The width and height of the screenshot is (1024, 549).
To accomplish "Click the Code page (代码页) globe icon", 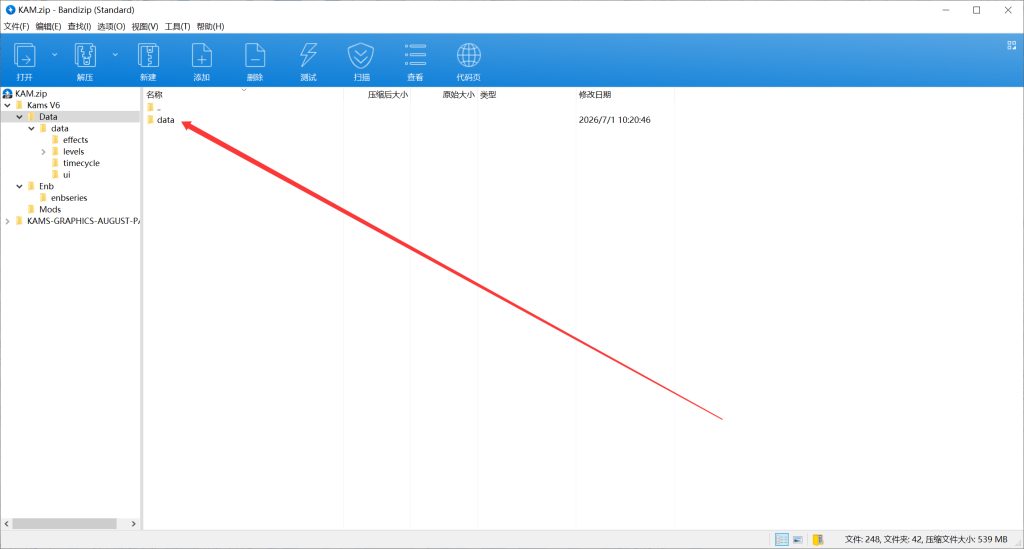I will (468, 56).
